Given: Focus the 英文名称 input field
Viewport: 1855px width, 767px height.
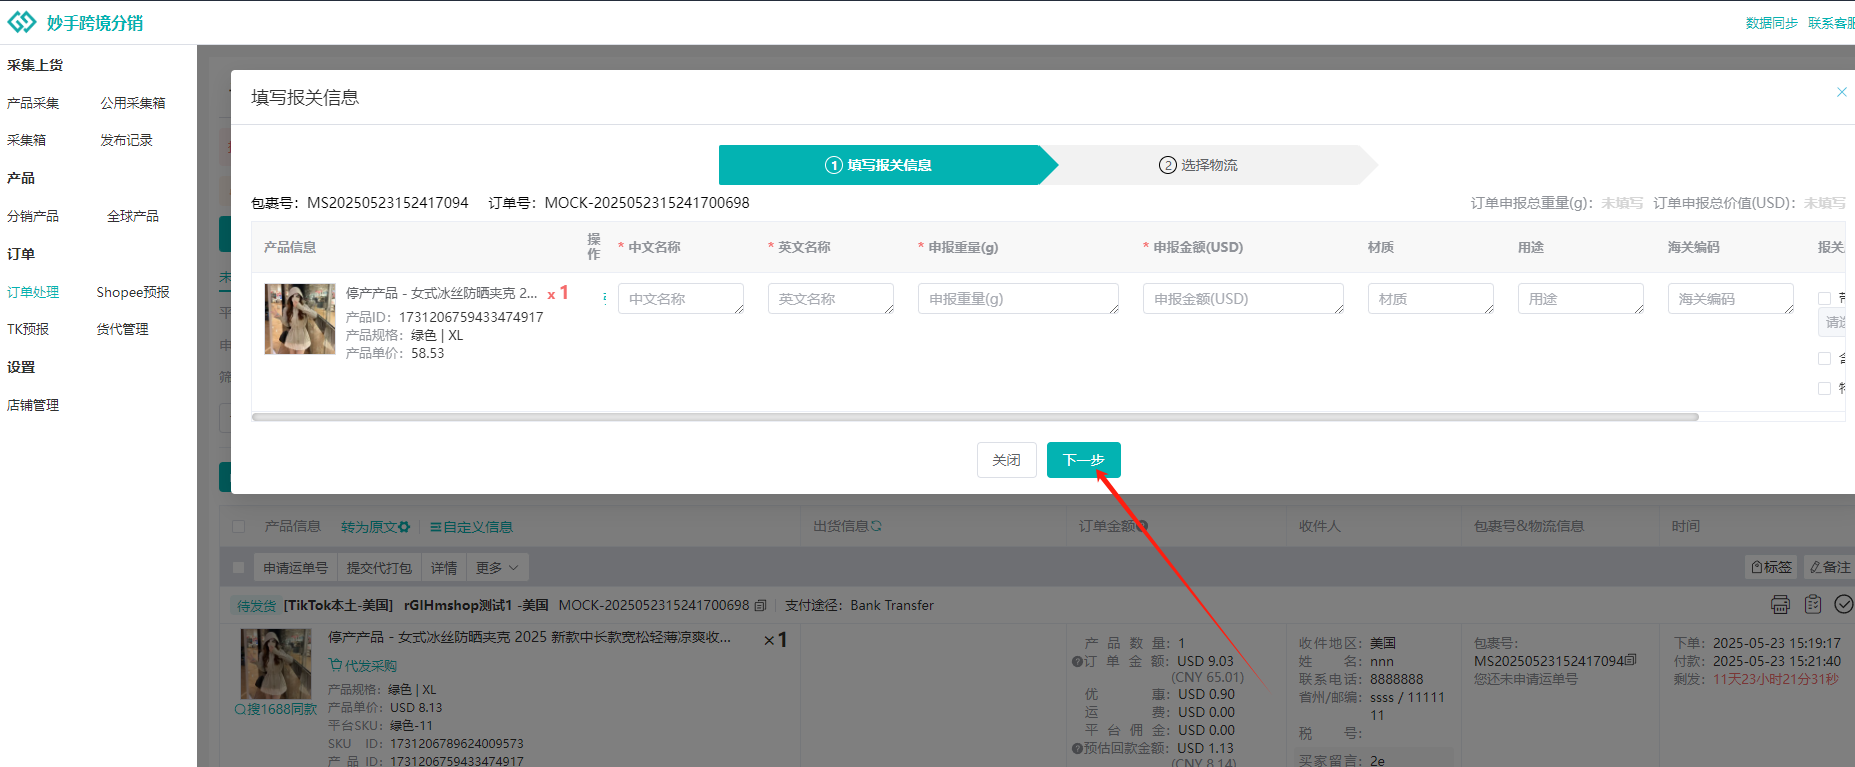Looking at the screenshot, I should 831,299.
